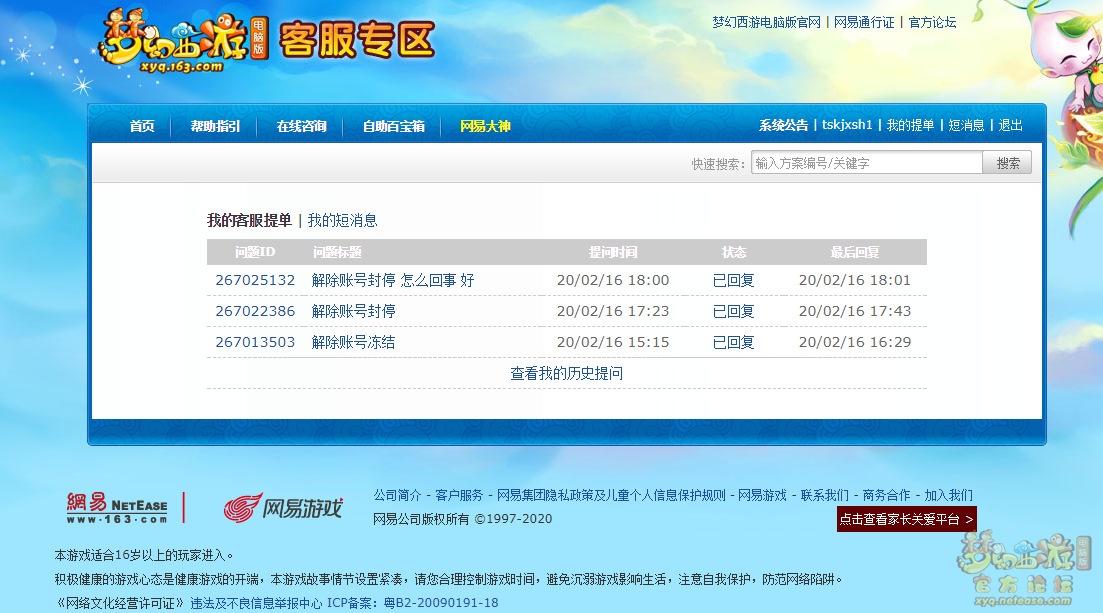Click the 搜索 button
The width and height of the screenshot is (1103, 613).
[1007, 163]
